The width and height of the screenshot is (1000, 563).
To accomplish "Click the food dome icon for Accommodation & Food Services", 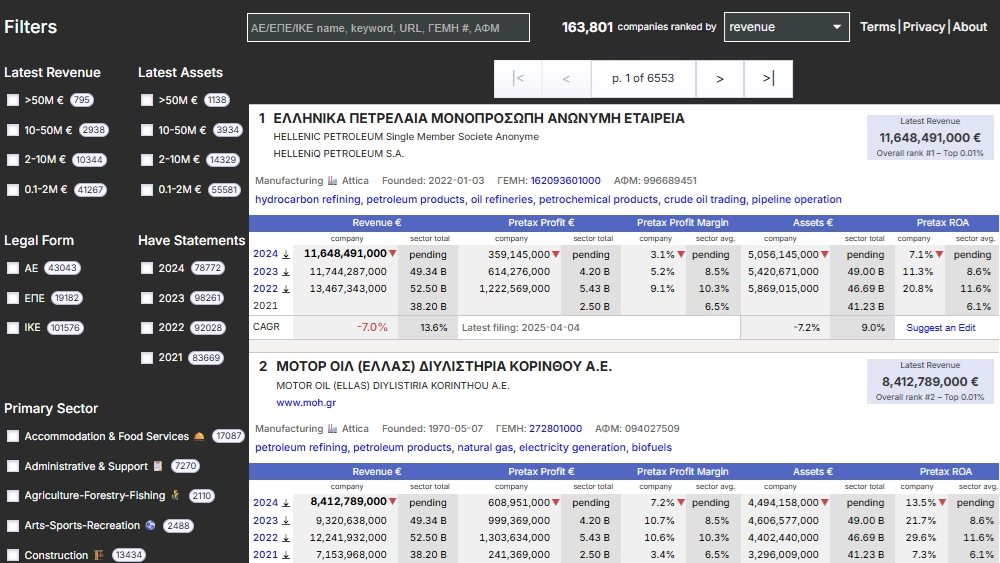I will [200, 437].
